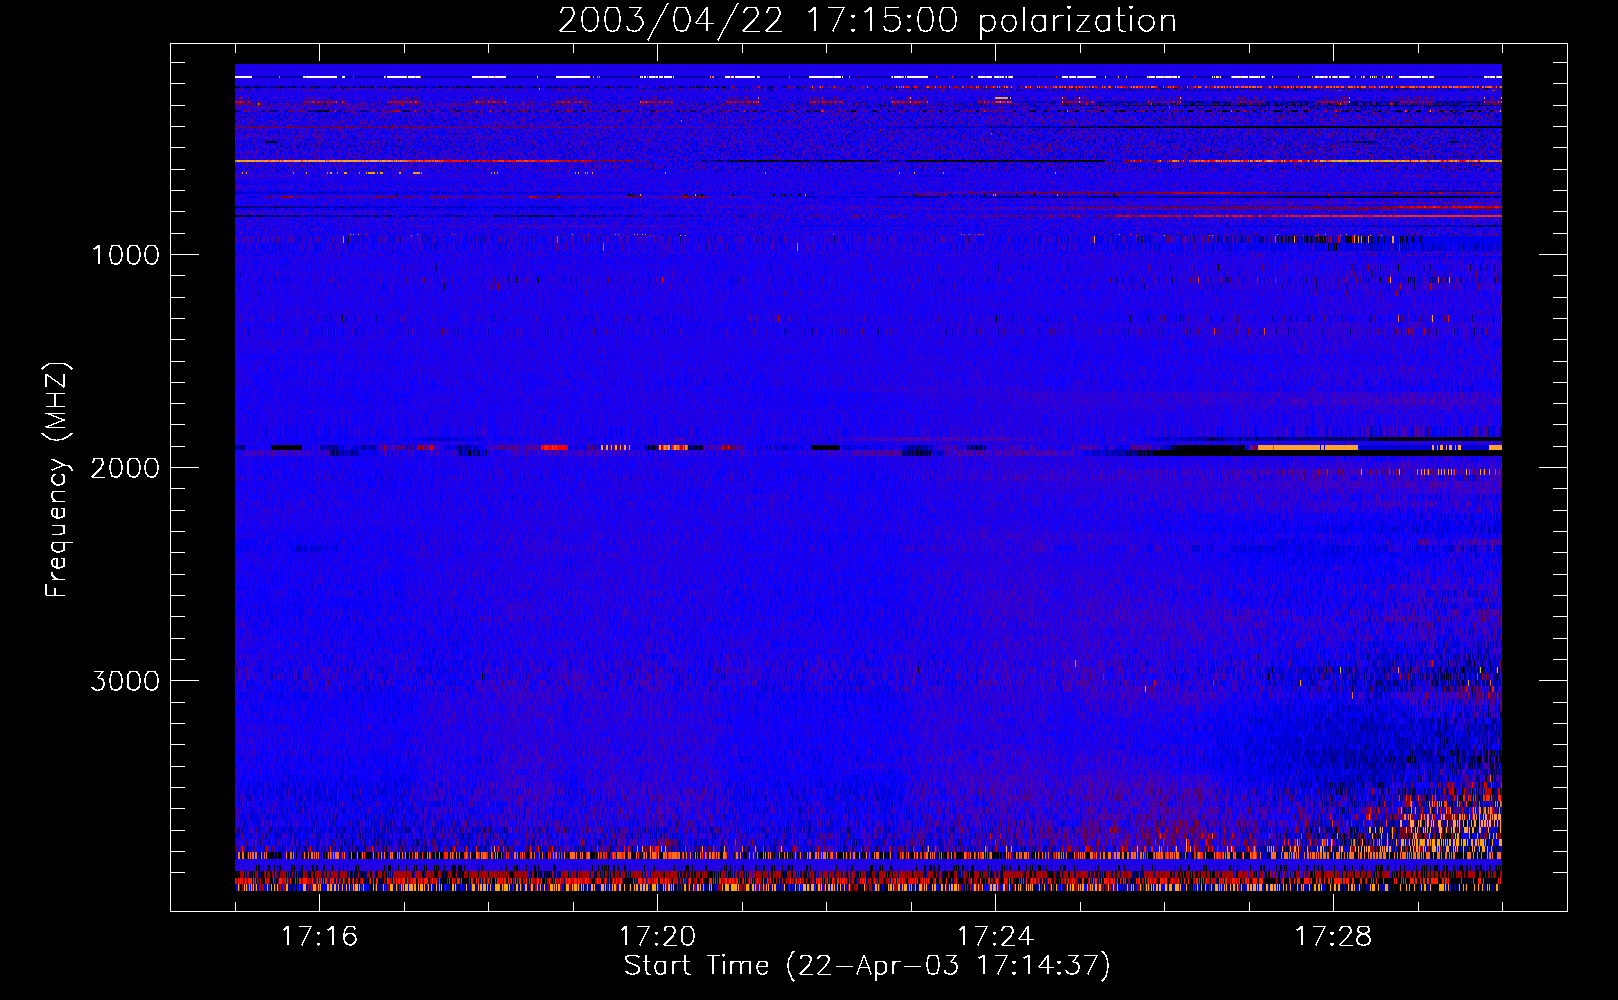Click the 1000 frequency tick label

coord(125,255)
